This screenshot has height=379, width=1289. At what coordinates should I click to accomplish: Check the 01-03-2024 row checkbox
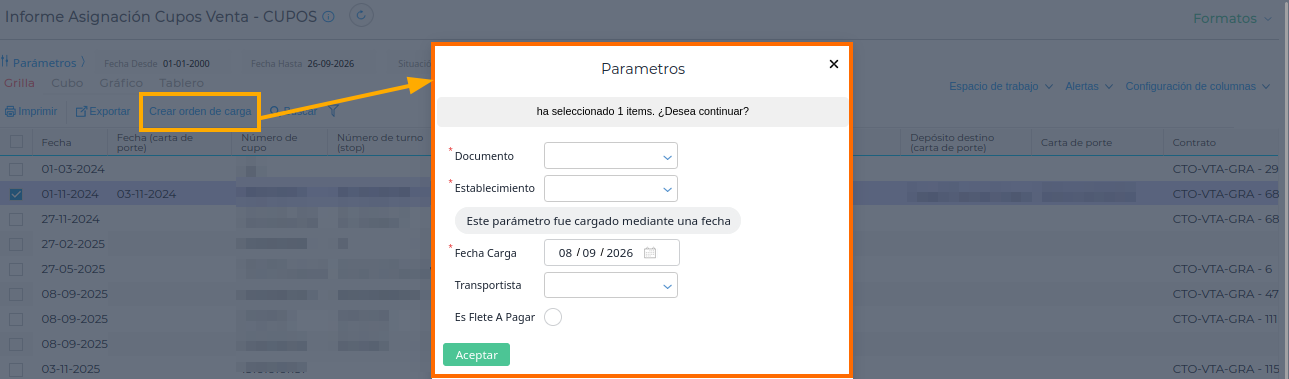click(16, 169)
